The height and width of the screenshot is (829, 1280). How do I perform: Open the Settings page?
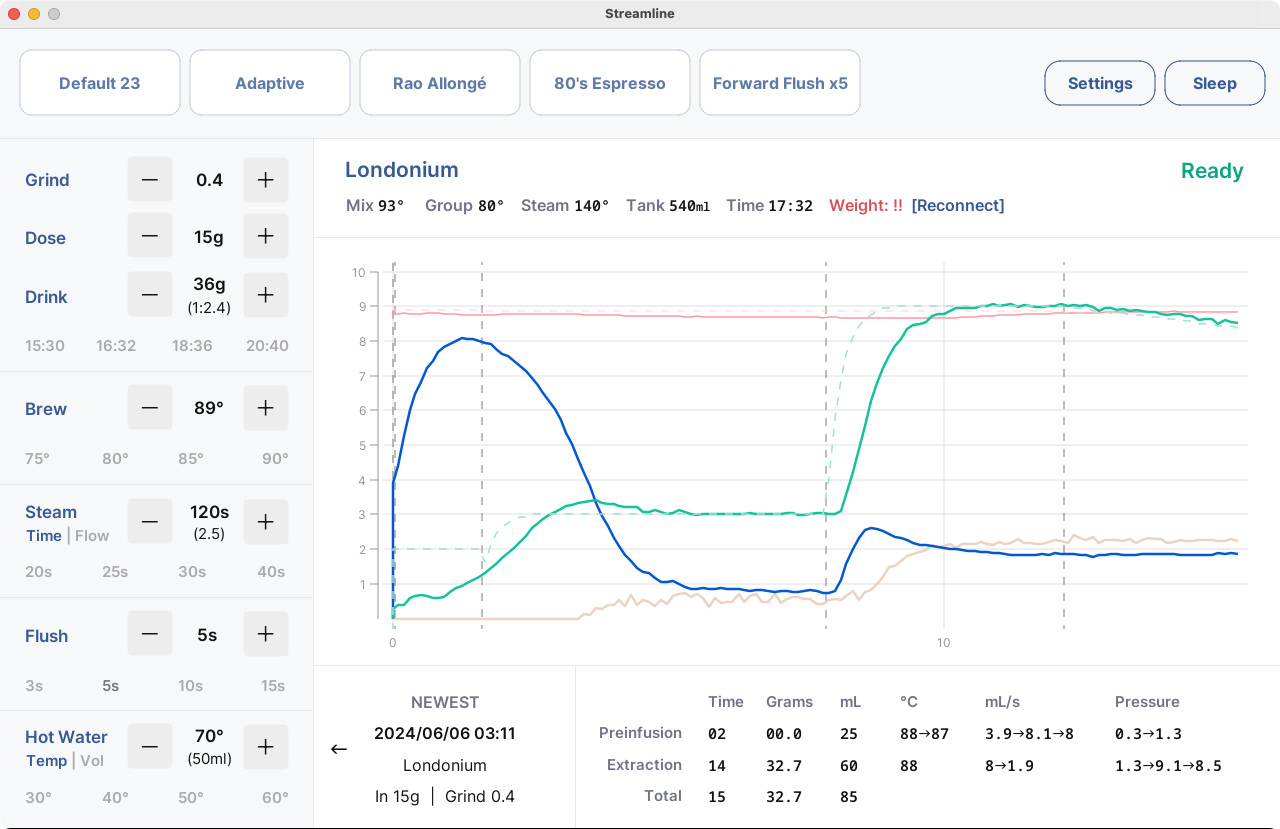(1100, 83)
